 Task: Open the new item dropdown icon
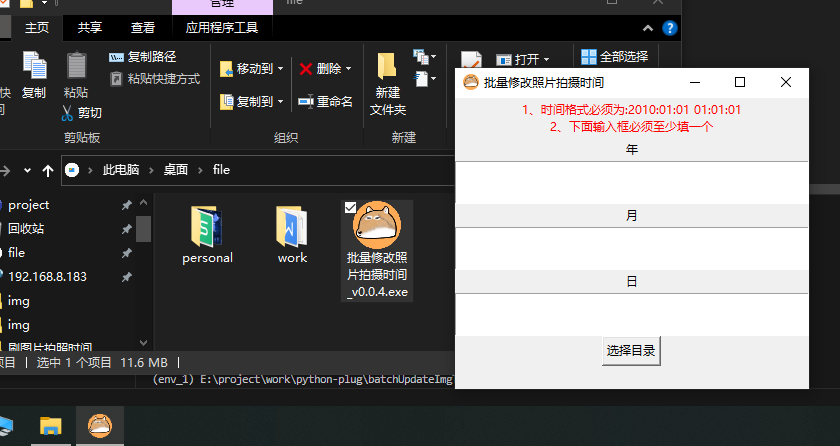[424, 56]
